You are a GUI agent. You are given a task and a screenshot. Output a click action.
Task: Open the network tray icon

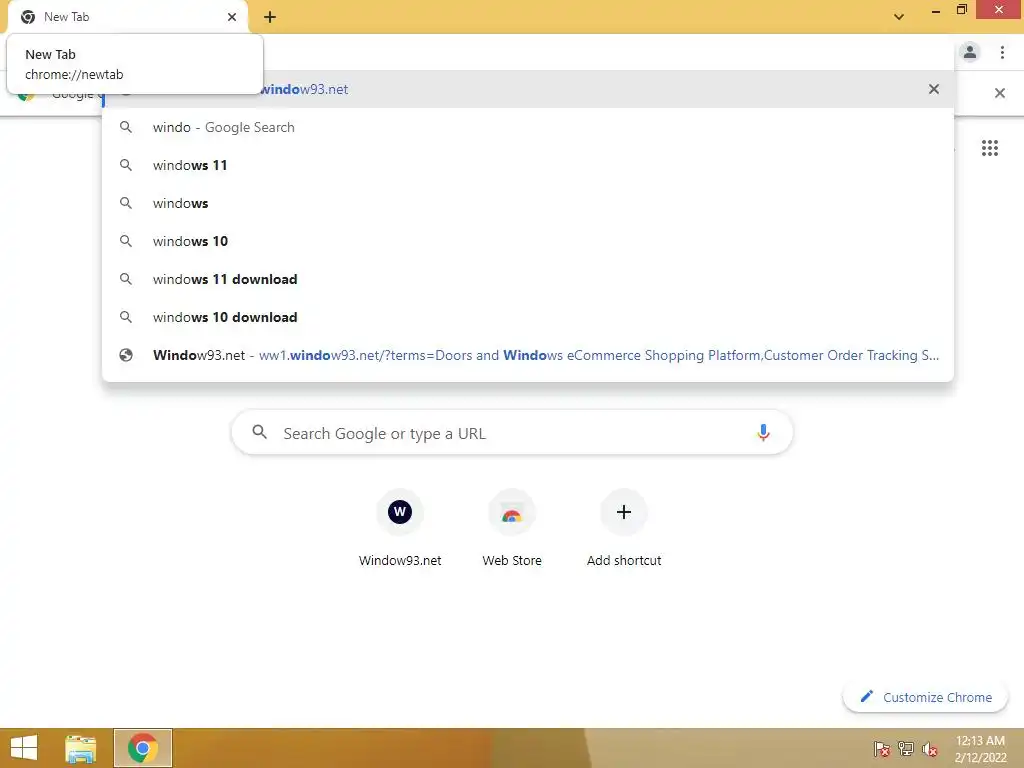[x=906, y=748]
